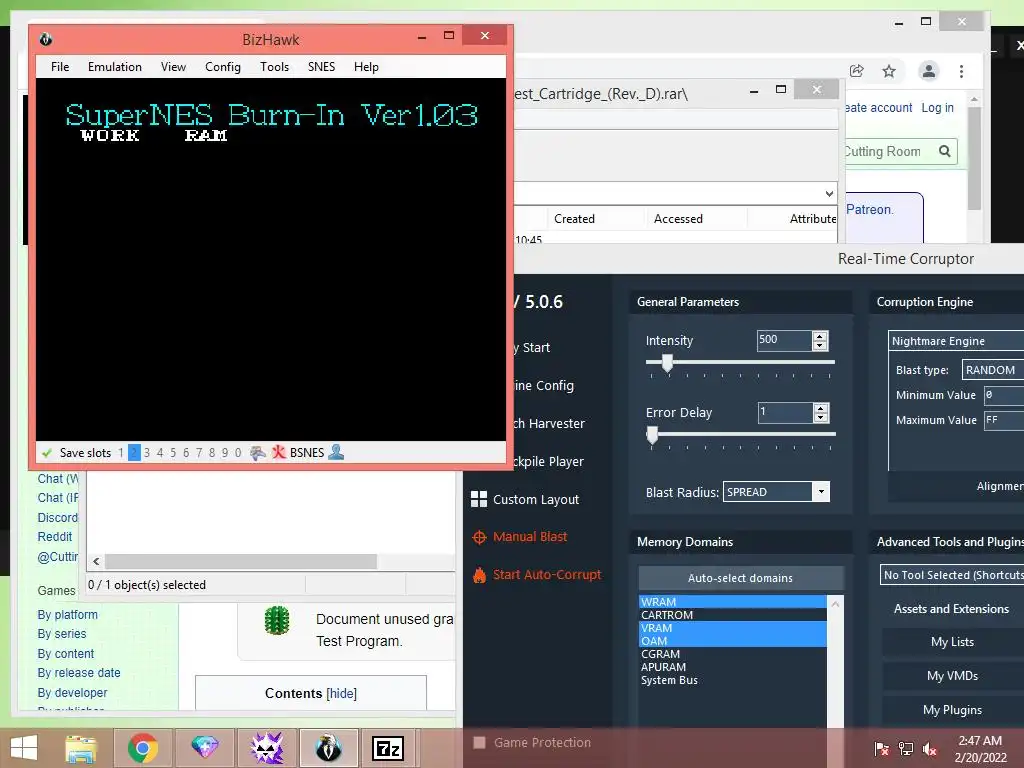Open Chrome's three-dot menu
1024x768 pixels.
(x=961, y=71)
